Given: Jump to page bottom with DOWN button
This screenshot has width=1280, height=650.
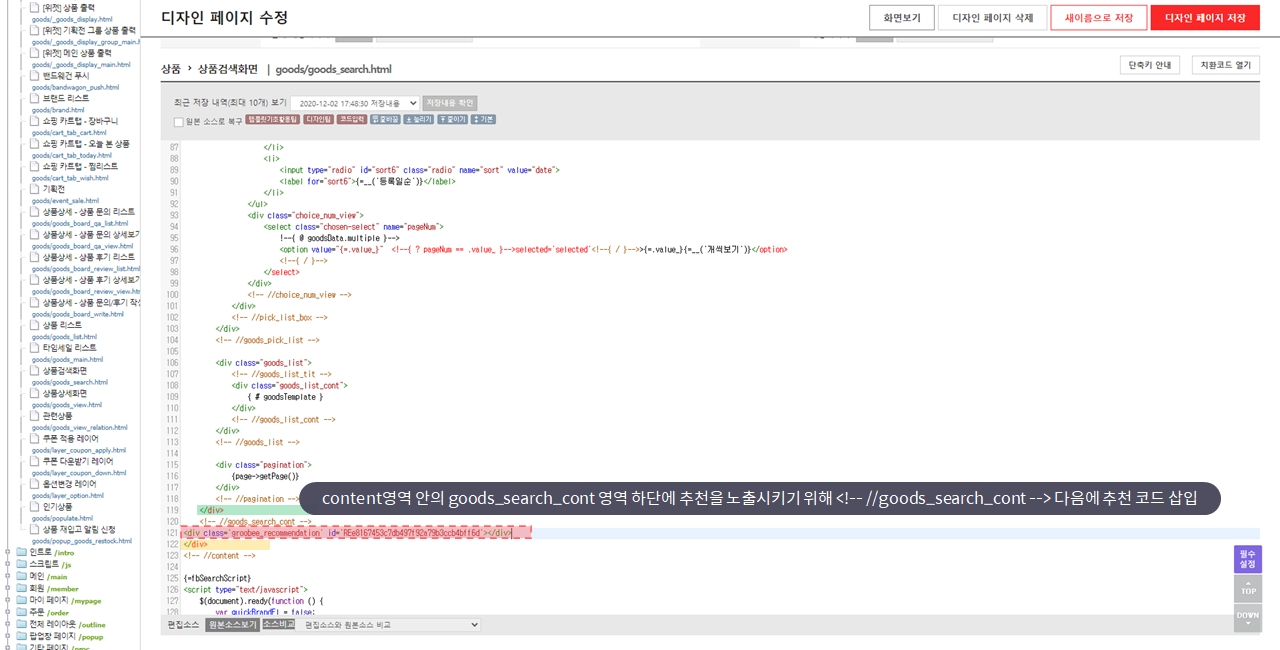Looking at the screenshot, I should (1248, 617).
